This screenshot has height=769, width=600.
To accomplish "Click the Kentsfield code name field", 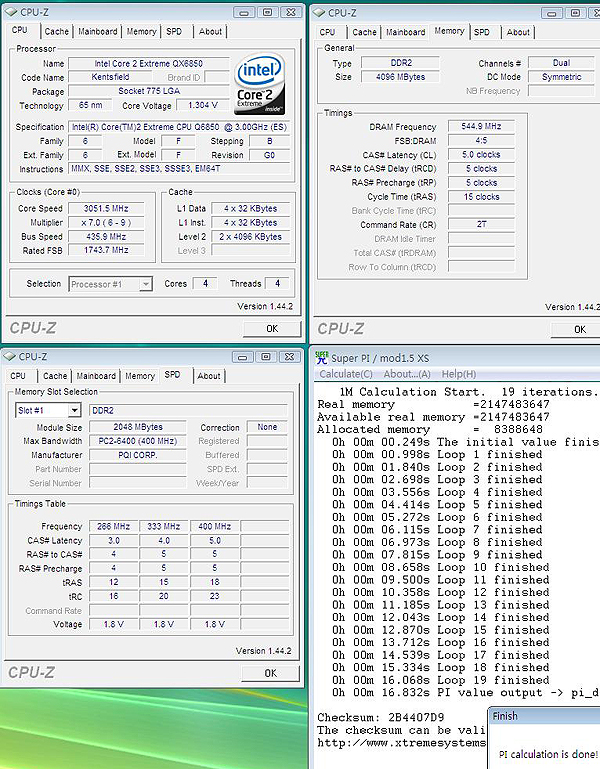I will 110,77.
